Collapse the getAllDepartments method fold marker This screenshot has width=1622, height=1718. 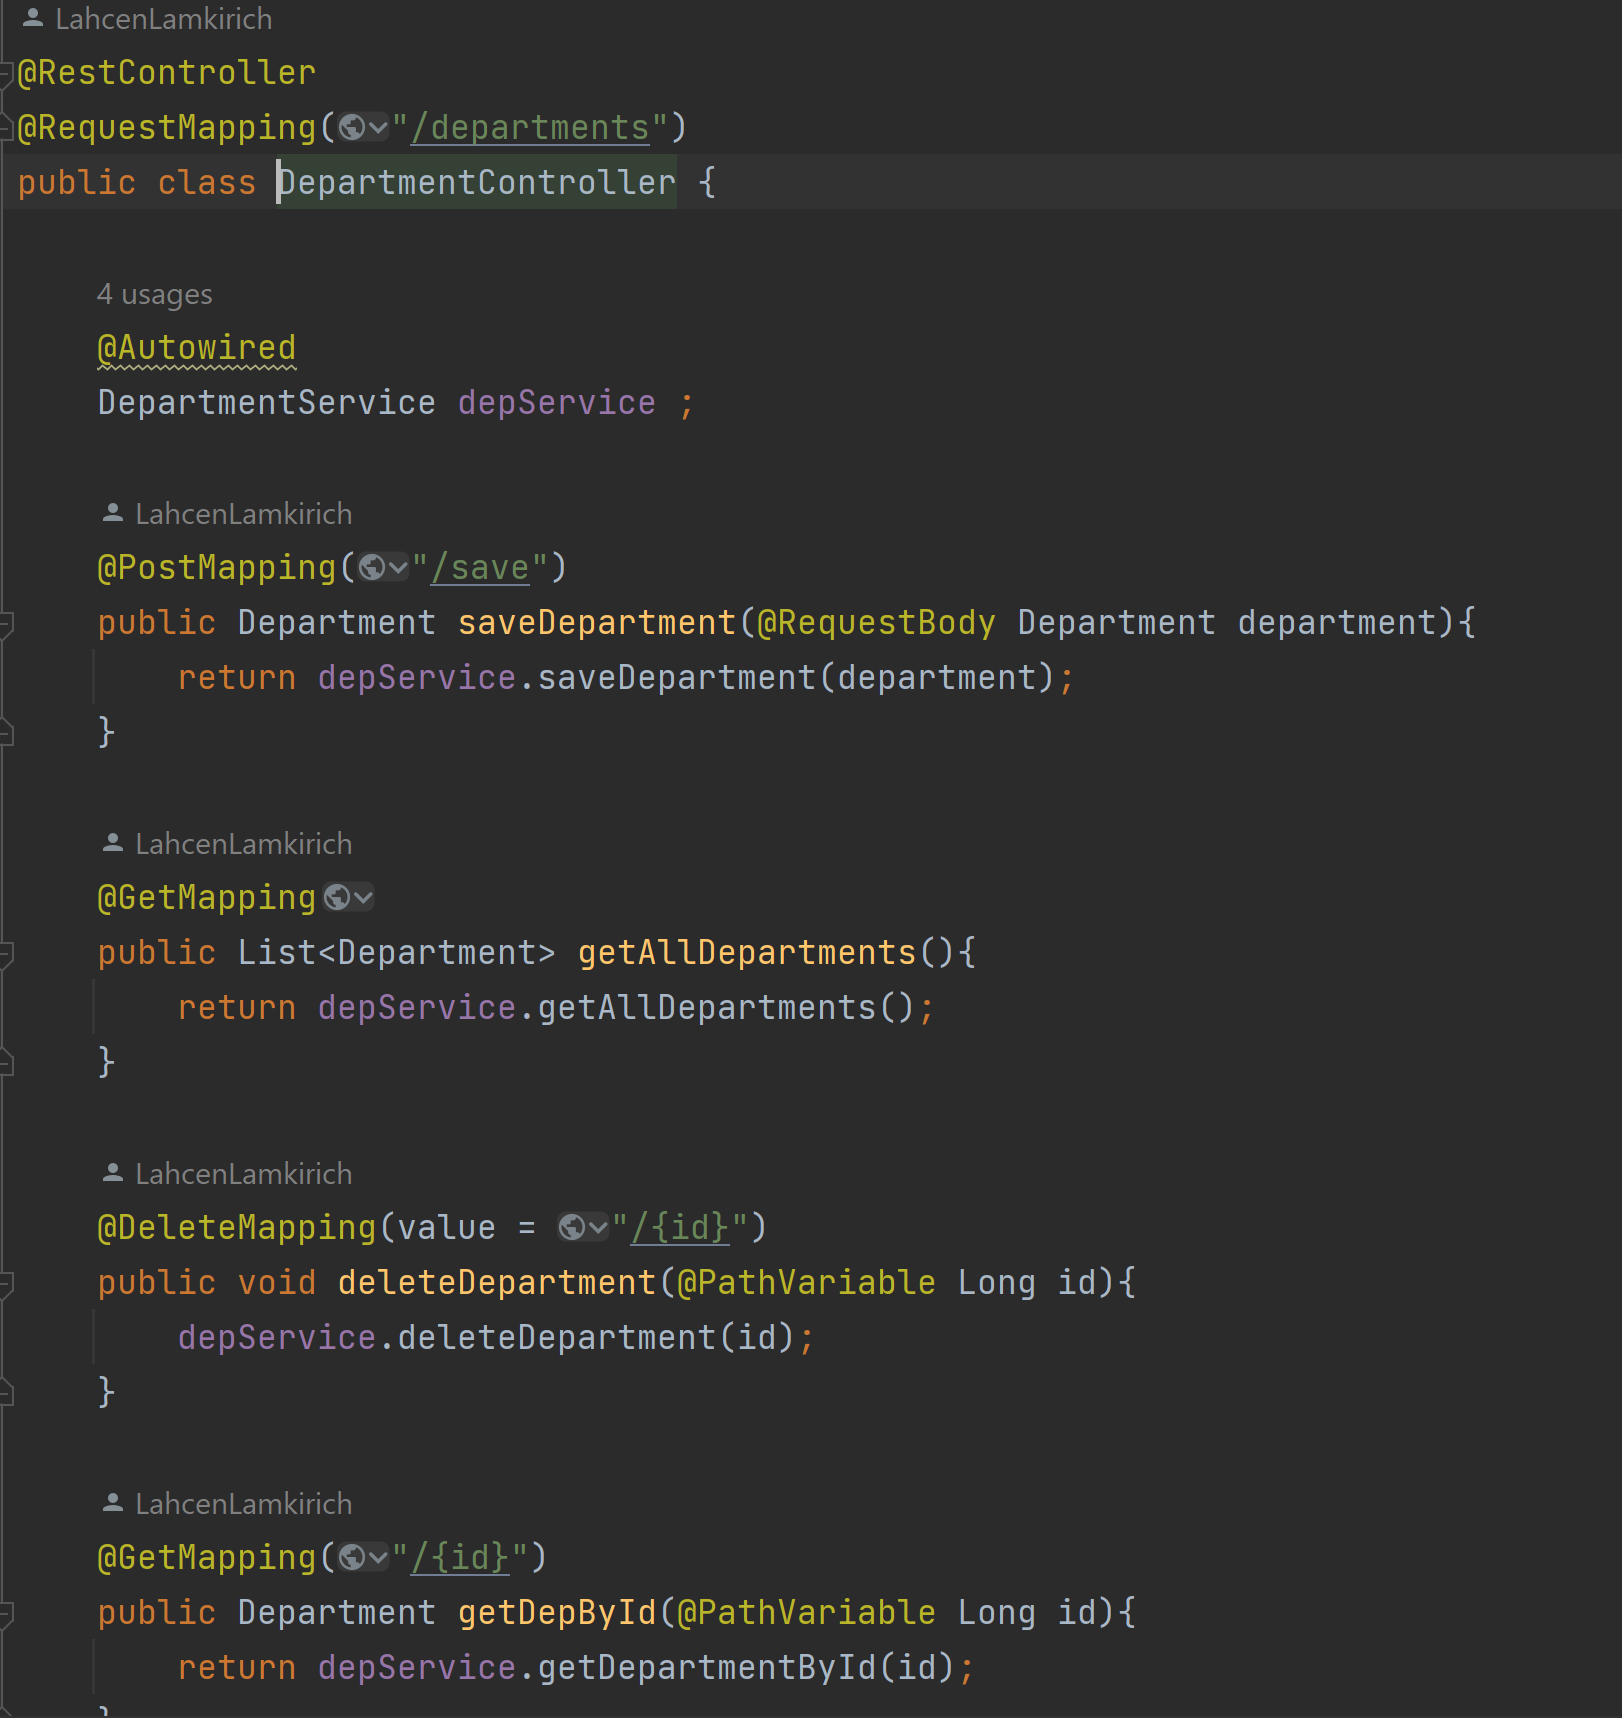click(5, 954)
